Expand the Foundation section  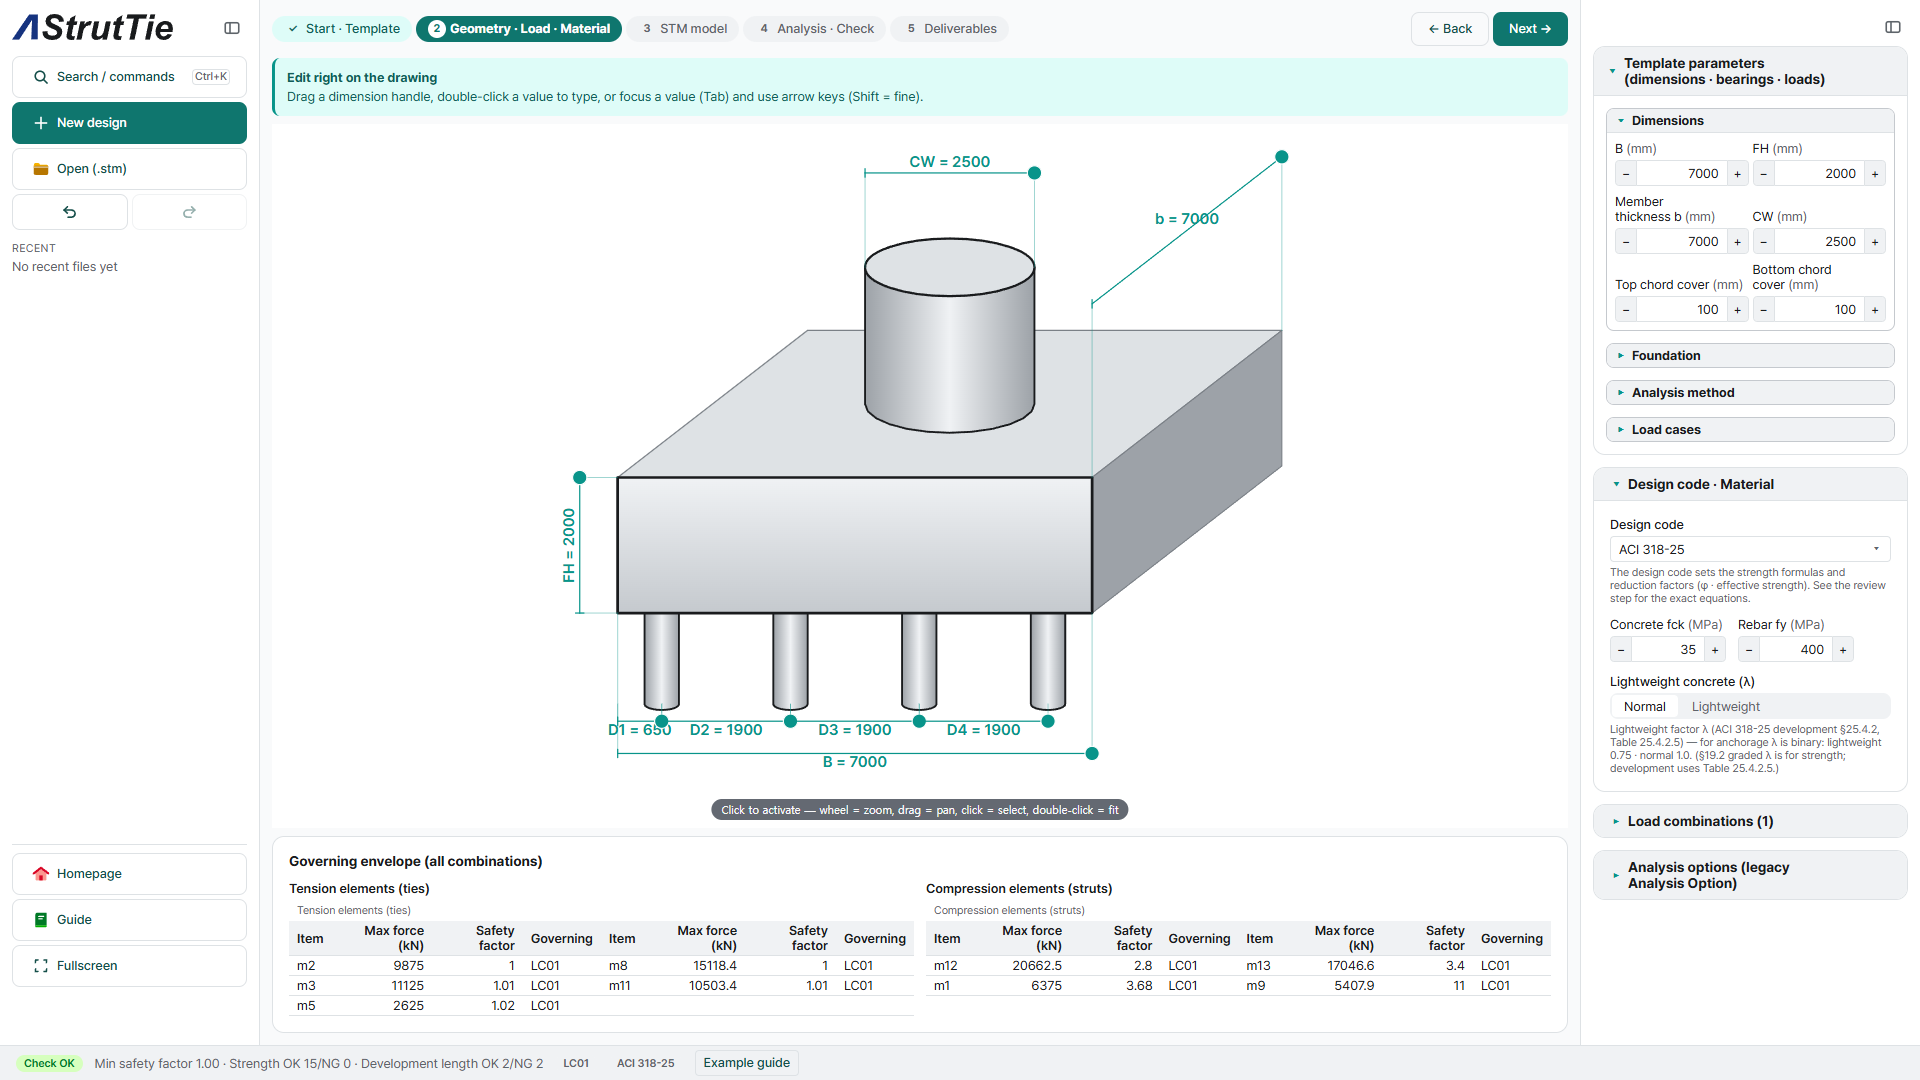(1750, 356)
